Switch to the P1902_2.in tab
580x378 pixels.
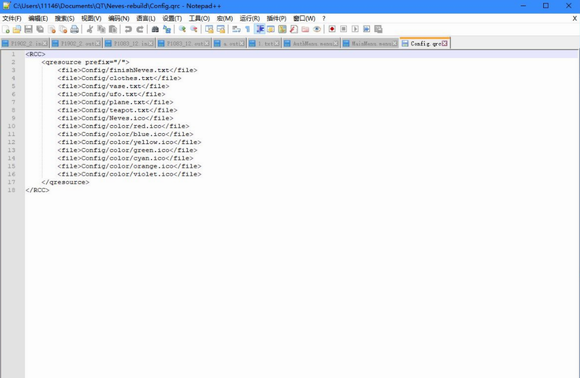(25, 44)
